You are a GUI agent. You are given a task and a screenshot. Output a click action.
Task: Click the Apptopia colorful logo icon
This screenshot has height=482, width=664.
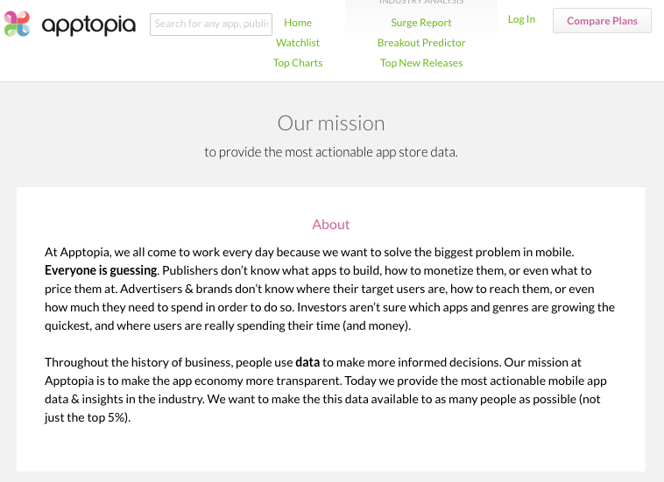click(x=16, y=24)
